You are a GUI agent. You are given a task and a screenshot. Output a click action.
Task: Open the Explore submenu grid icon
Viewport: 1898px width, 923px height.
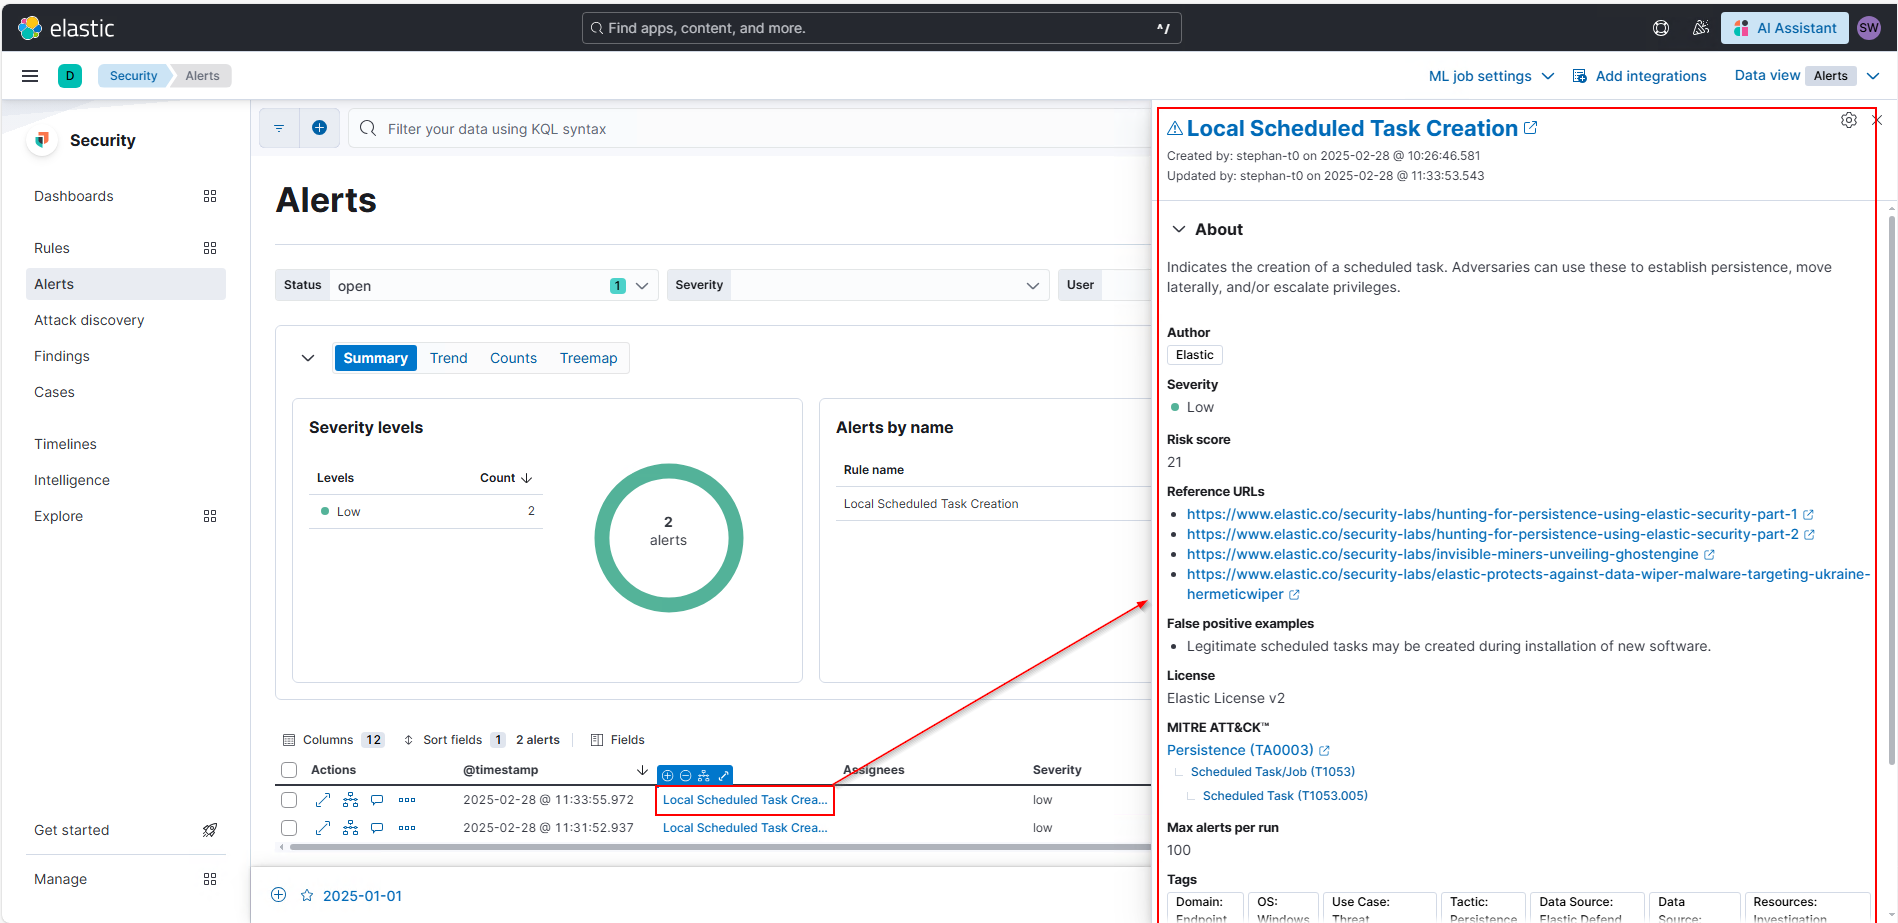pyautogui.click(x=210, y=516)
